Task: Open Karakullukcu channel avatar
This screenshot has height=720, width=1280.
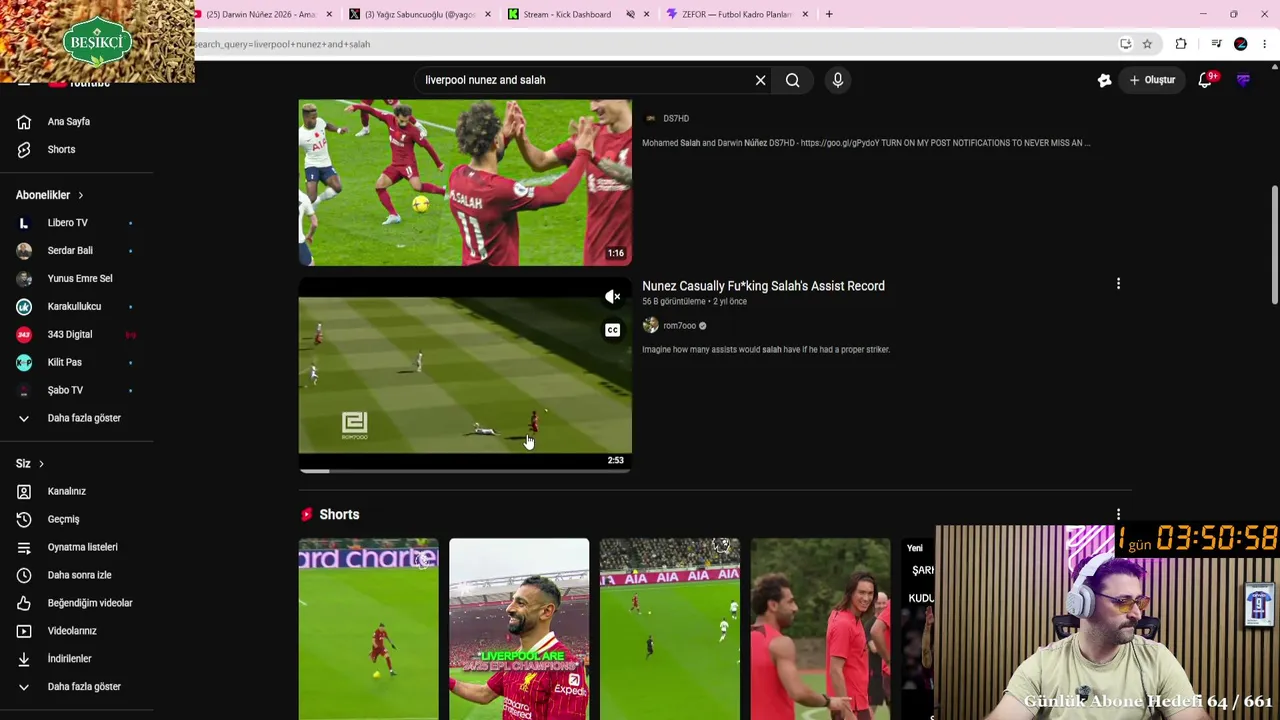Action: 24,307
